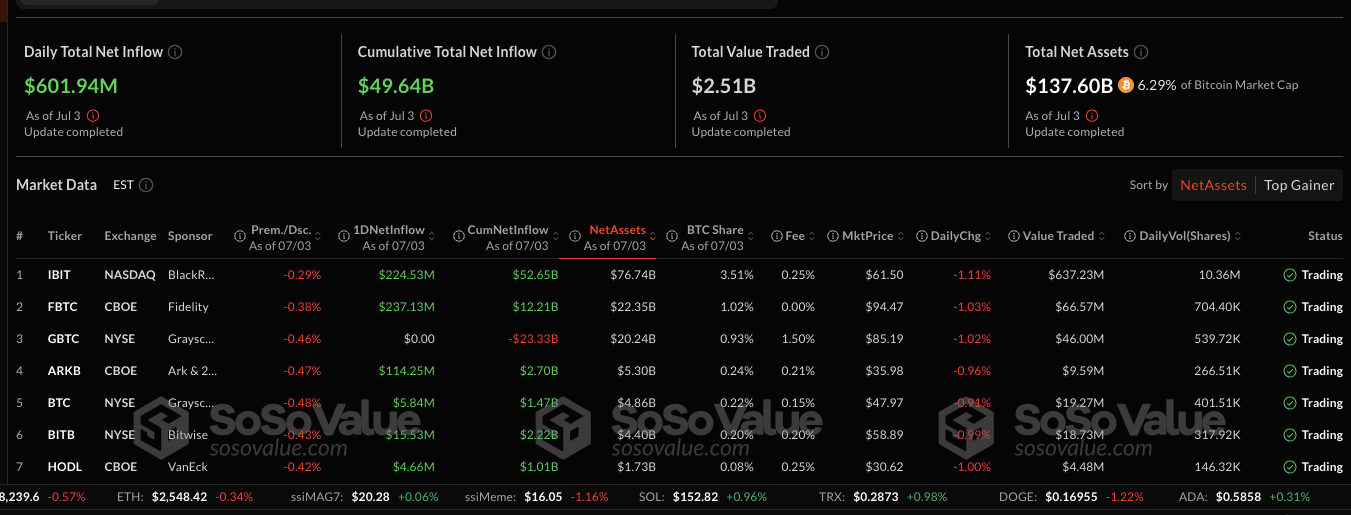Click red alert icon under Cumulative Total Net Inflow
1351x515 pixels.
pyautogui.click(x=427, y=116)
